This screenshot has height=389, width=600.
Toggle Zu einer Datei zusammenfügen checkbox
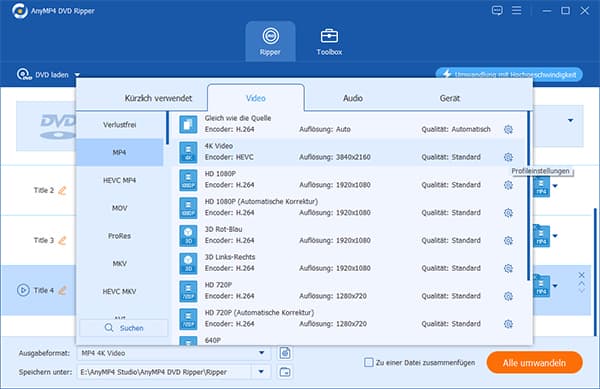tap(368, 362)
